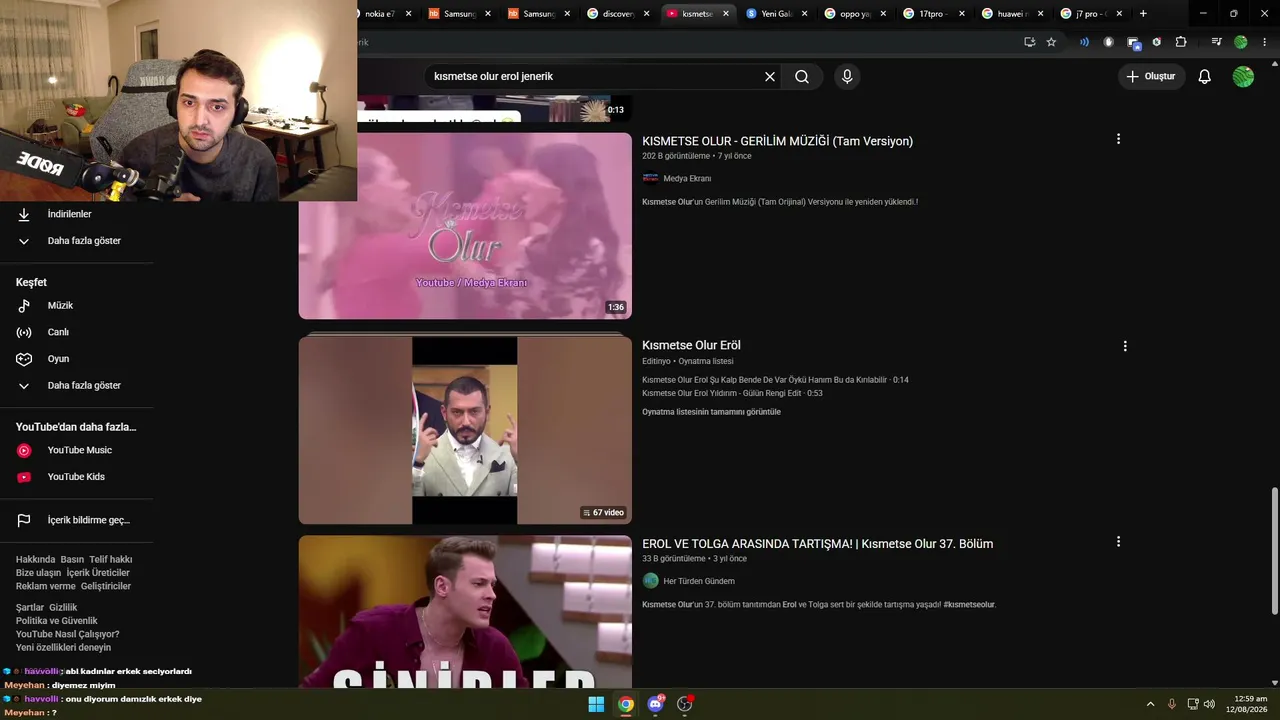1280x720 pixels.
Task: Click the Oluştur create button
Action: (x=1152, y=77)
